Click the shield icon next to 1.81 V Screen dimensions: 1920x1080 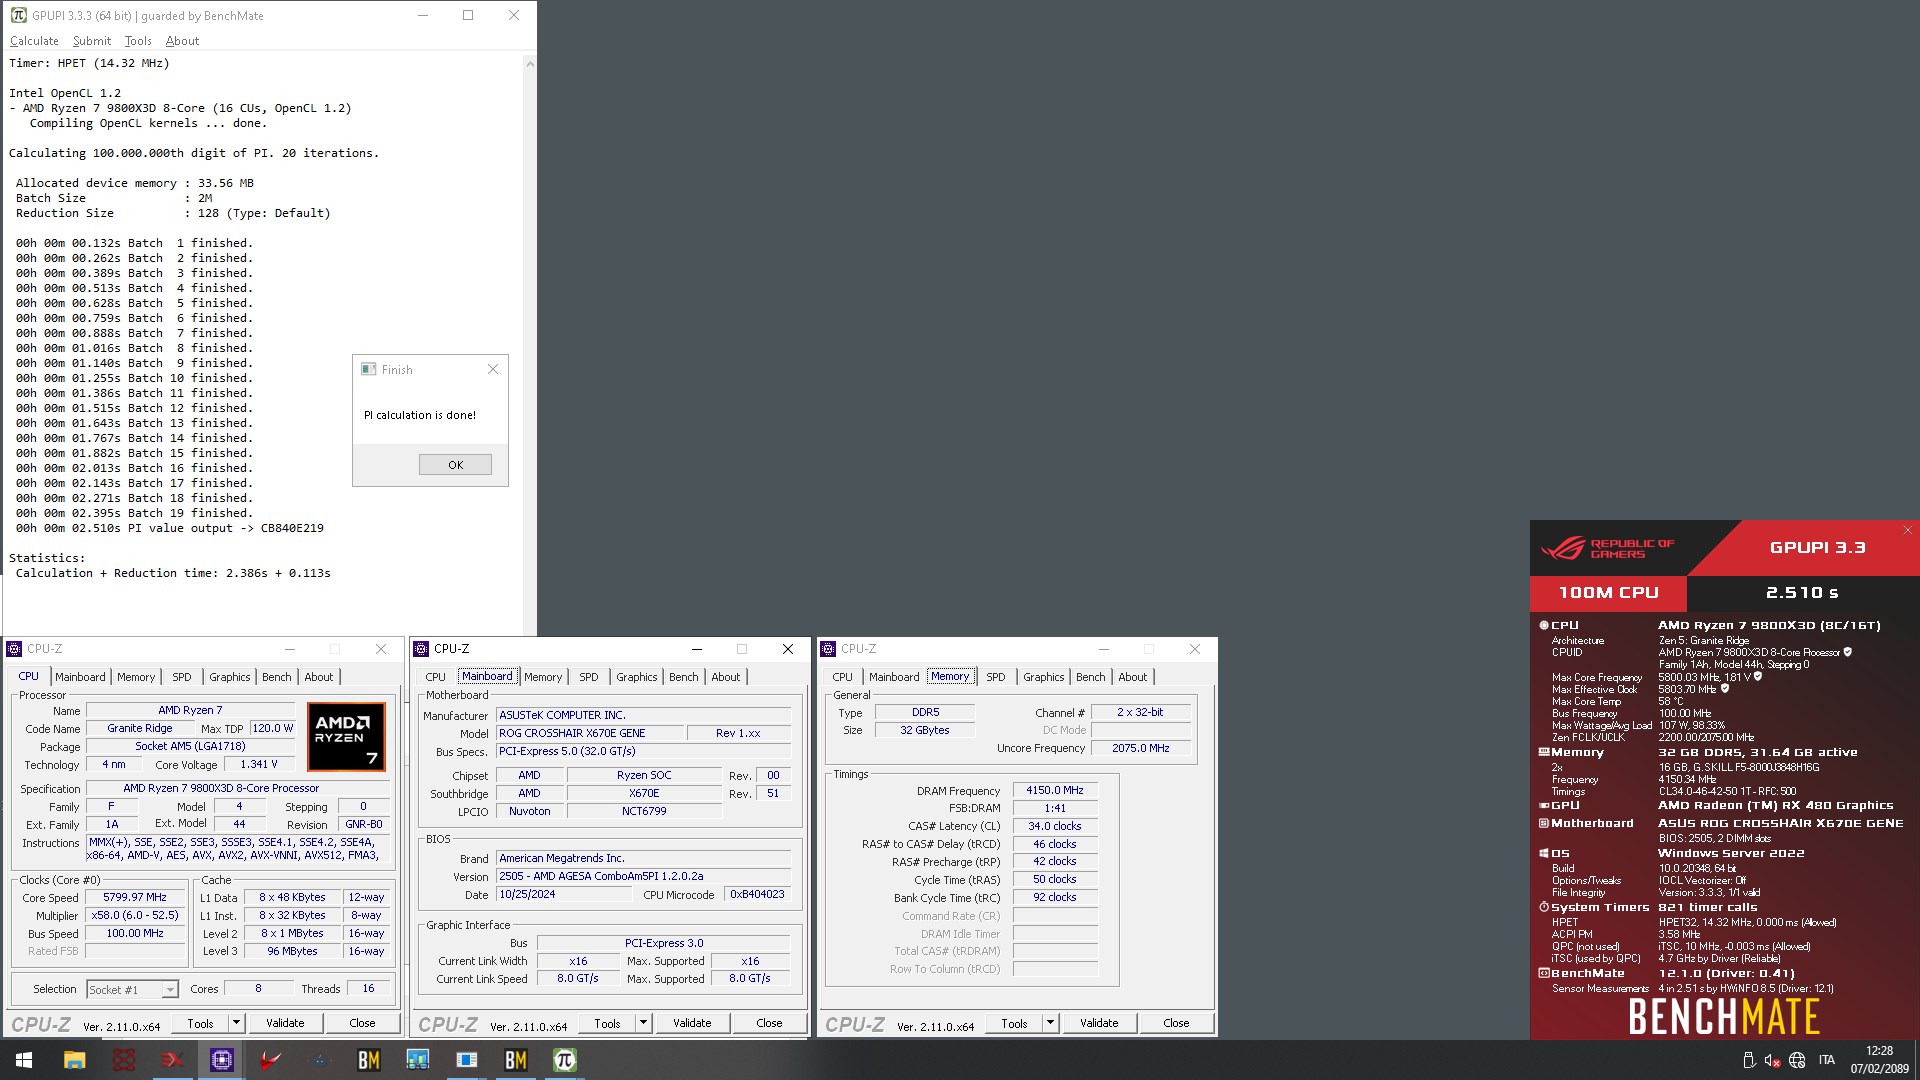1757,677
